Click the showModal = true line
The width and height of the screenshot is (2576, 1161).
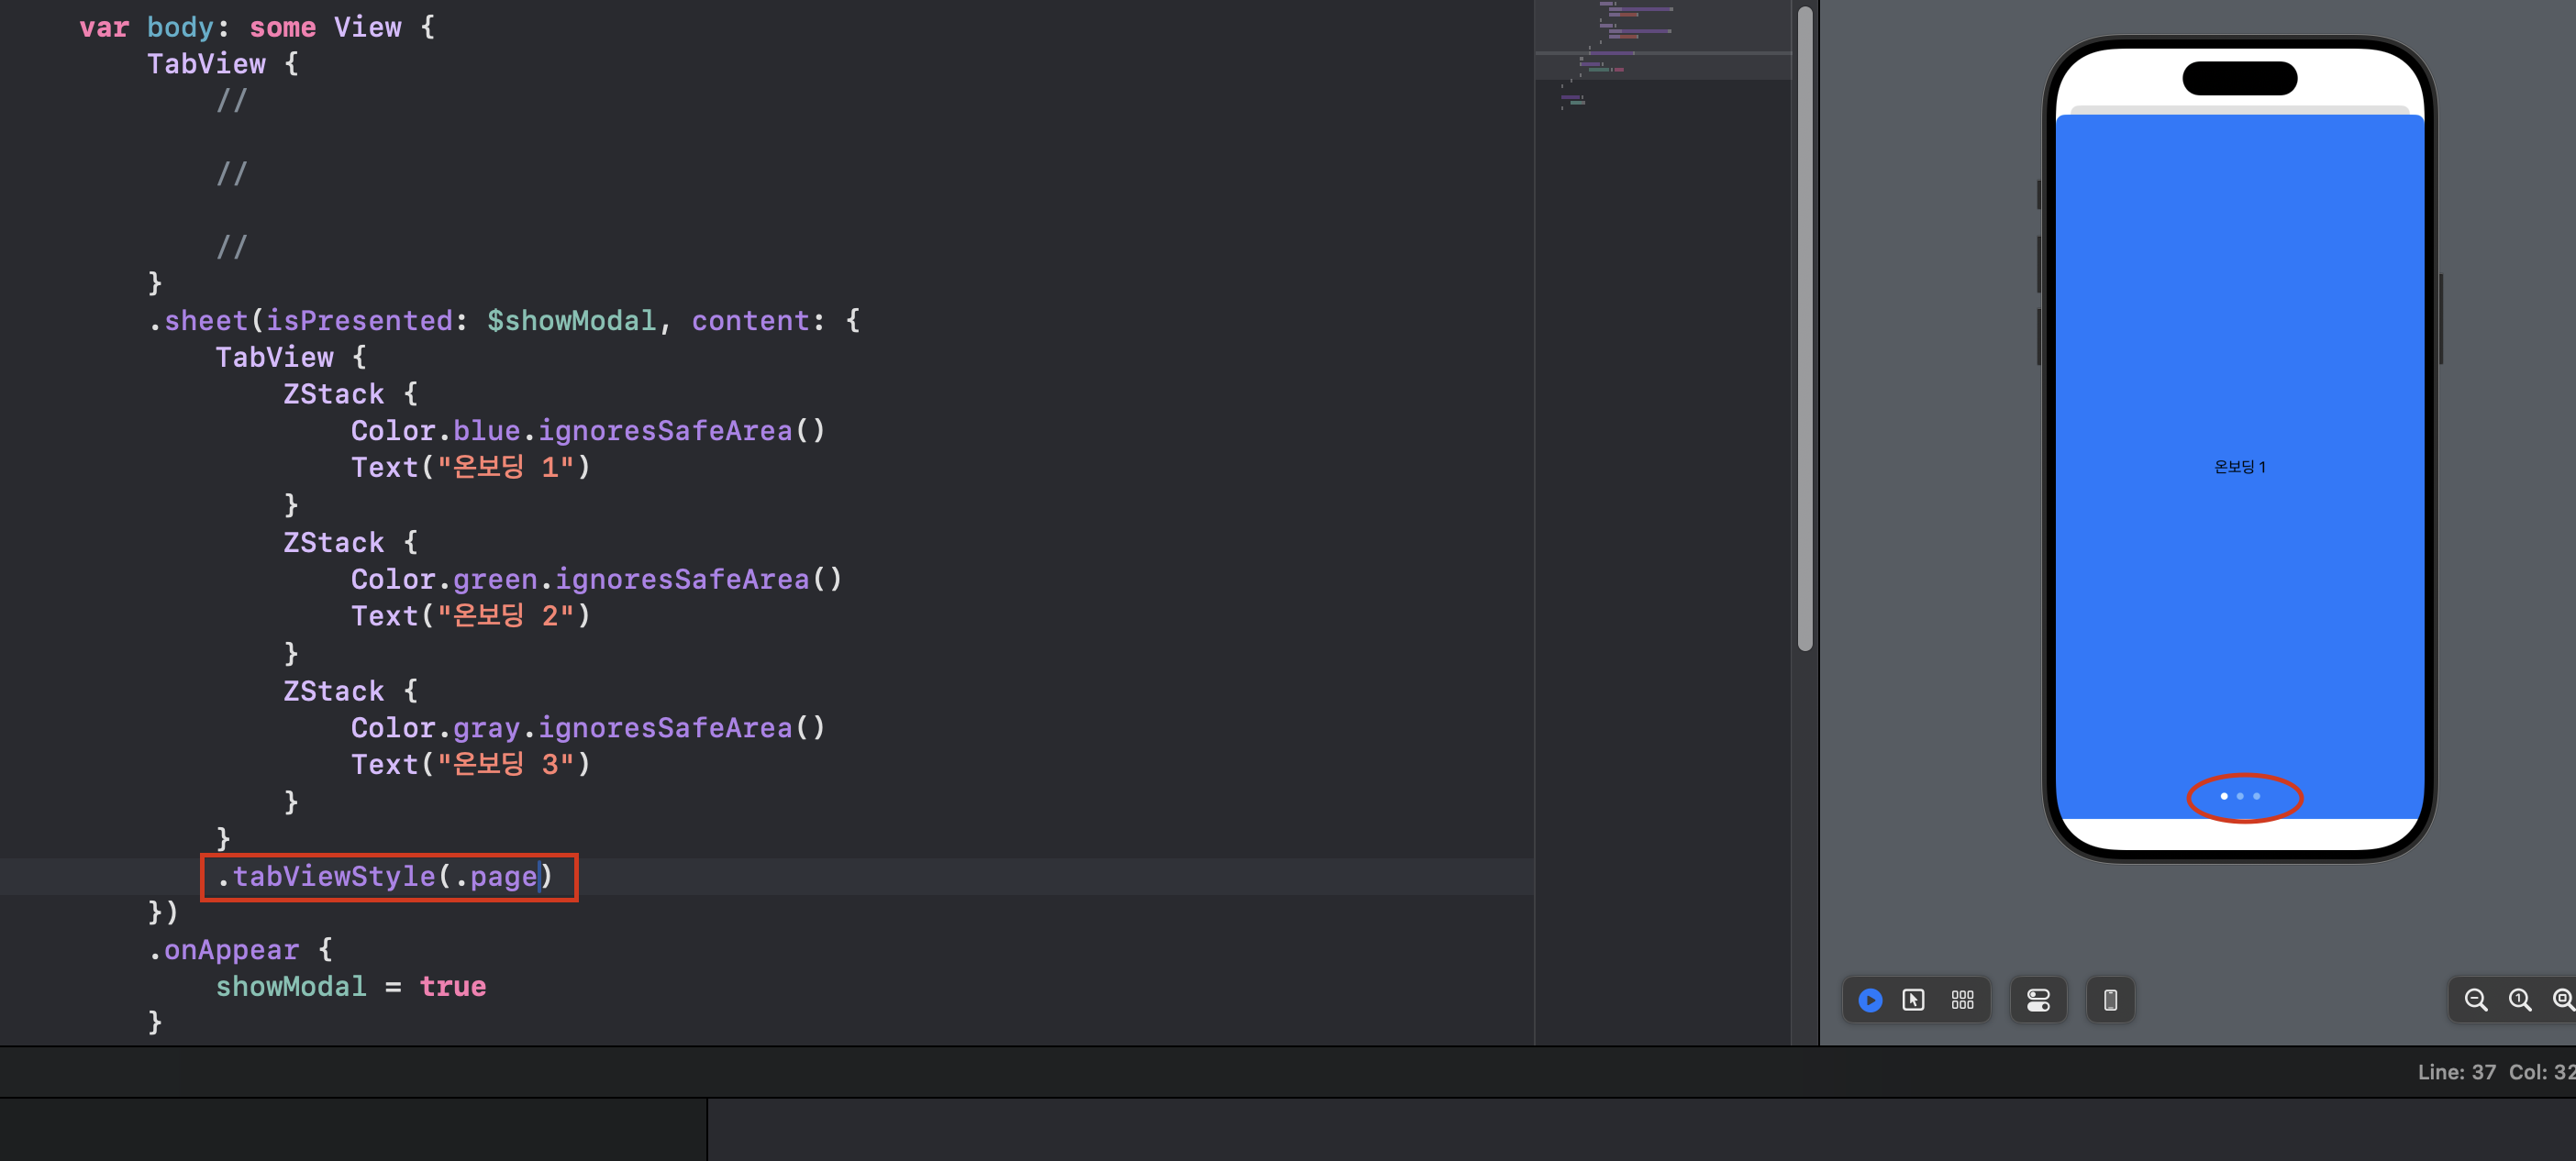(350, 987)
